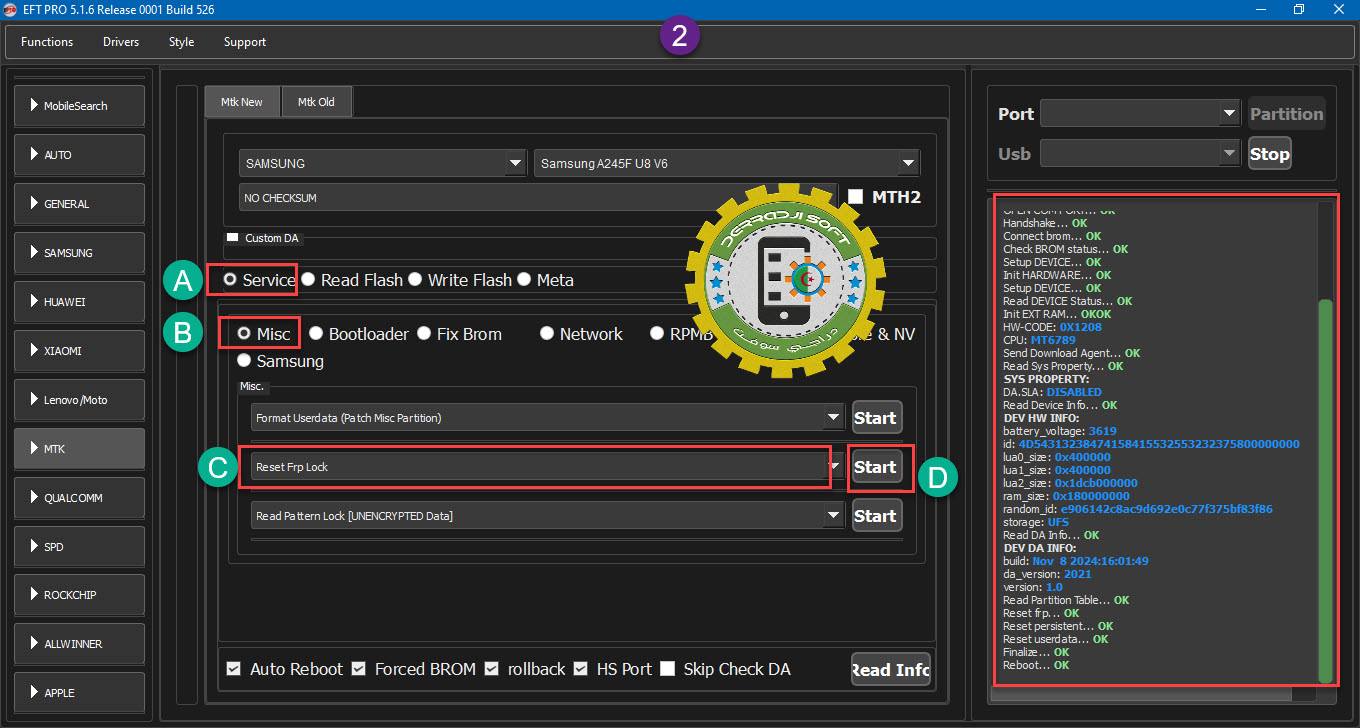
Task: Click the Partition button
Action: [1286, 114]
